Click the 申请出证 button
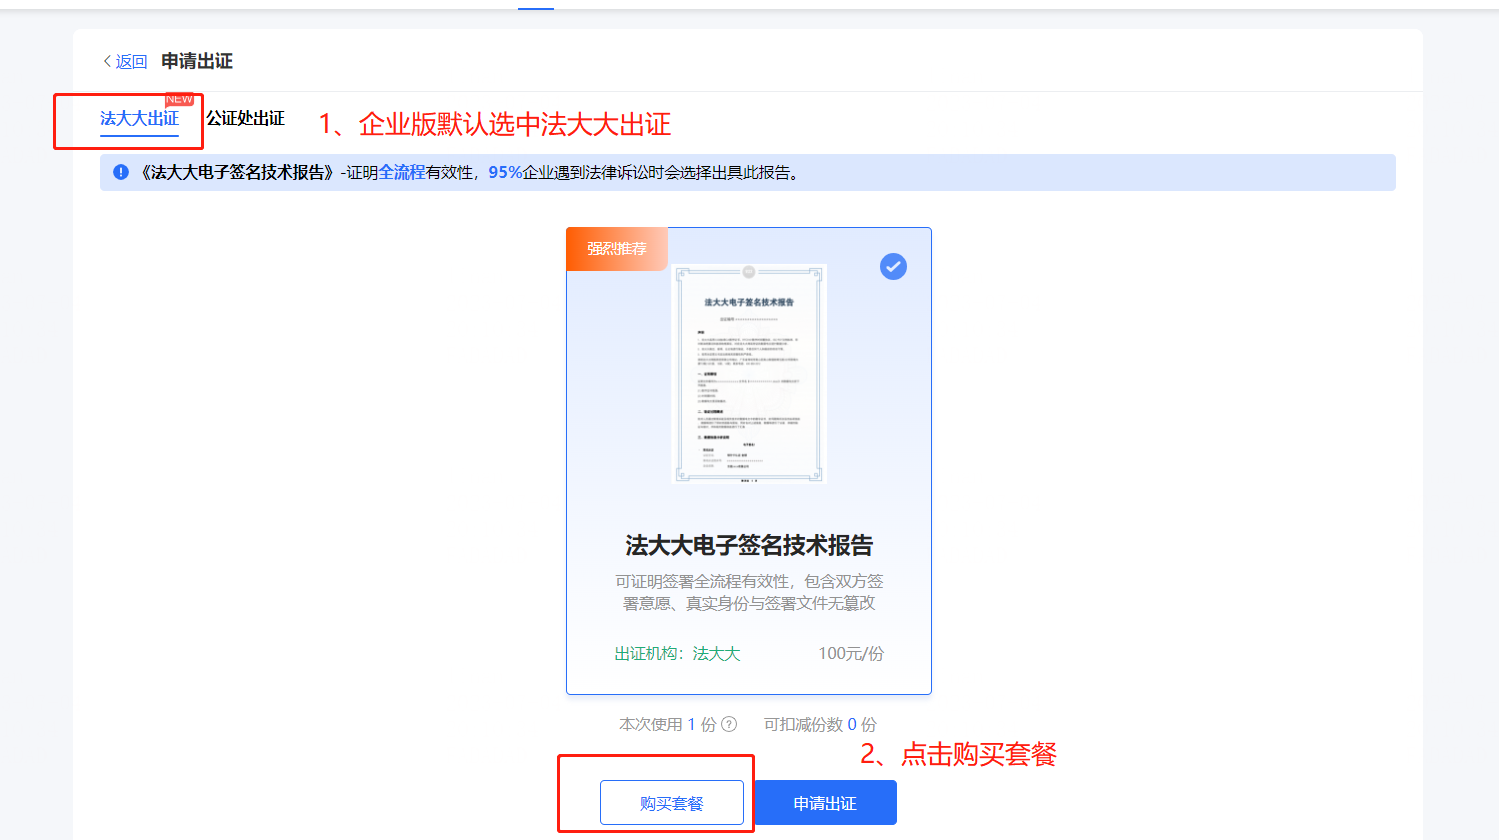 coord(825,803)
